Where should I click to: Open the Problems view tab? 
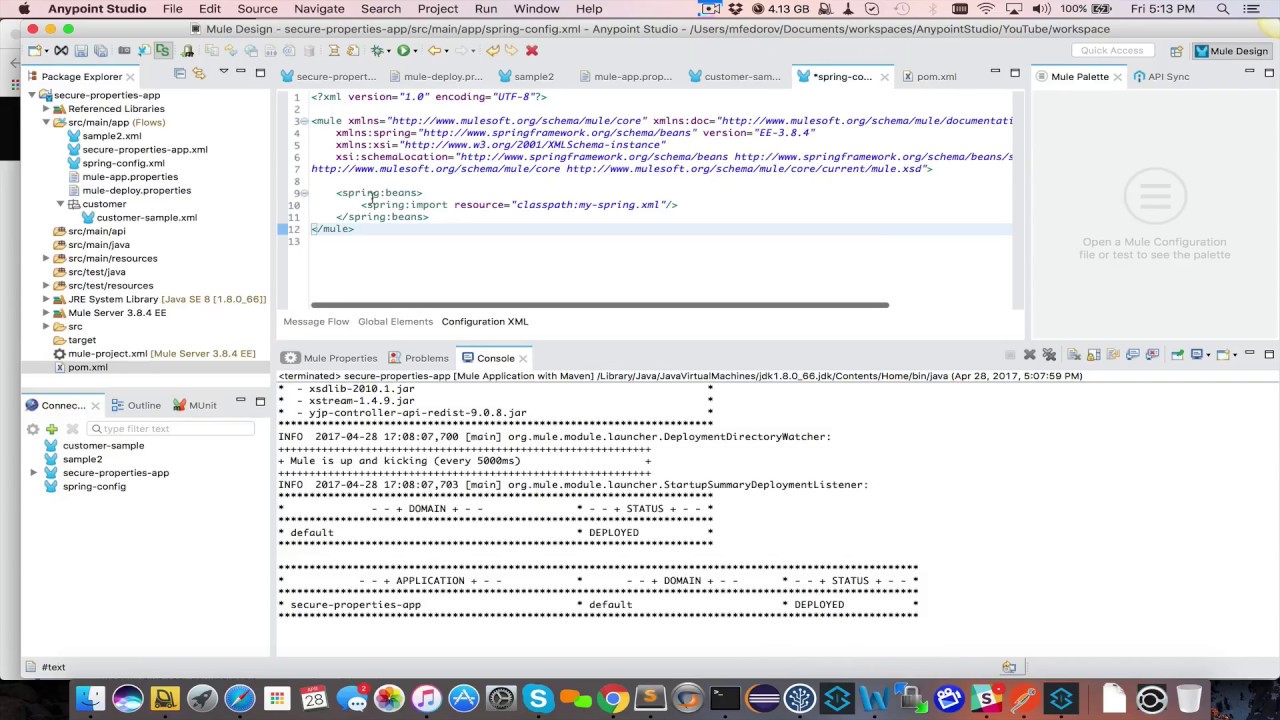click(x=419, y=358)
